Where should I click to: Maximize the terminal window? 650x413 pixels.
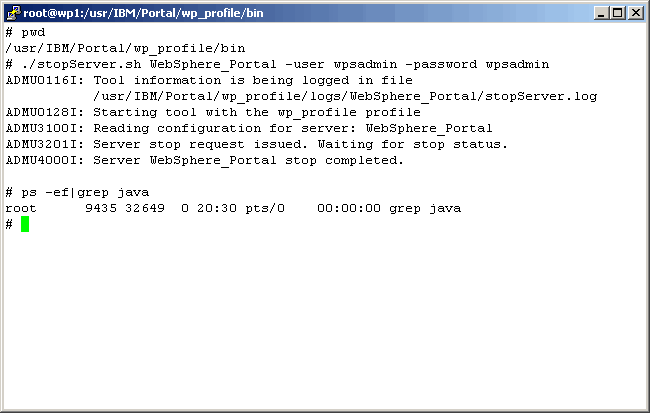[x=617, y=13]
